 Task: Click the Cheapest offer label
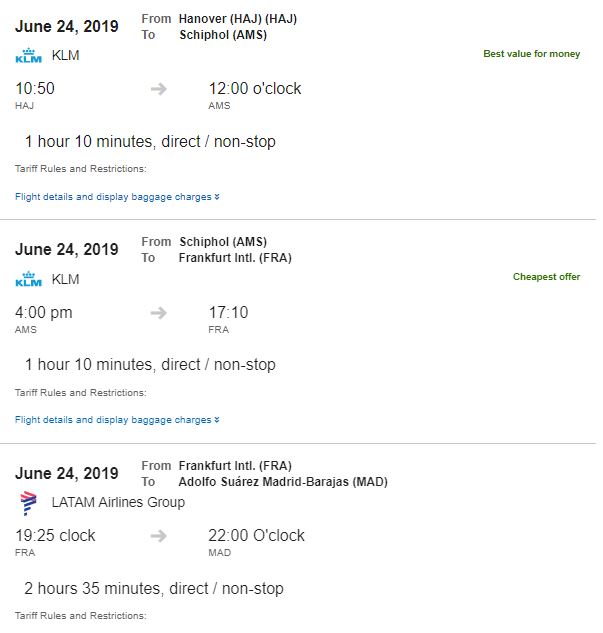pos(546,276)
